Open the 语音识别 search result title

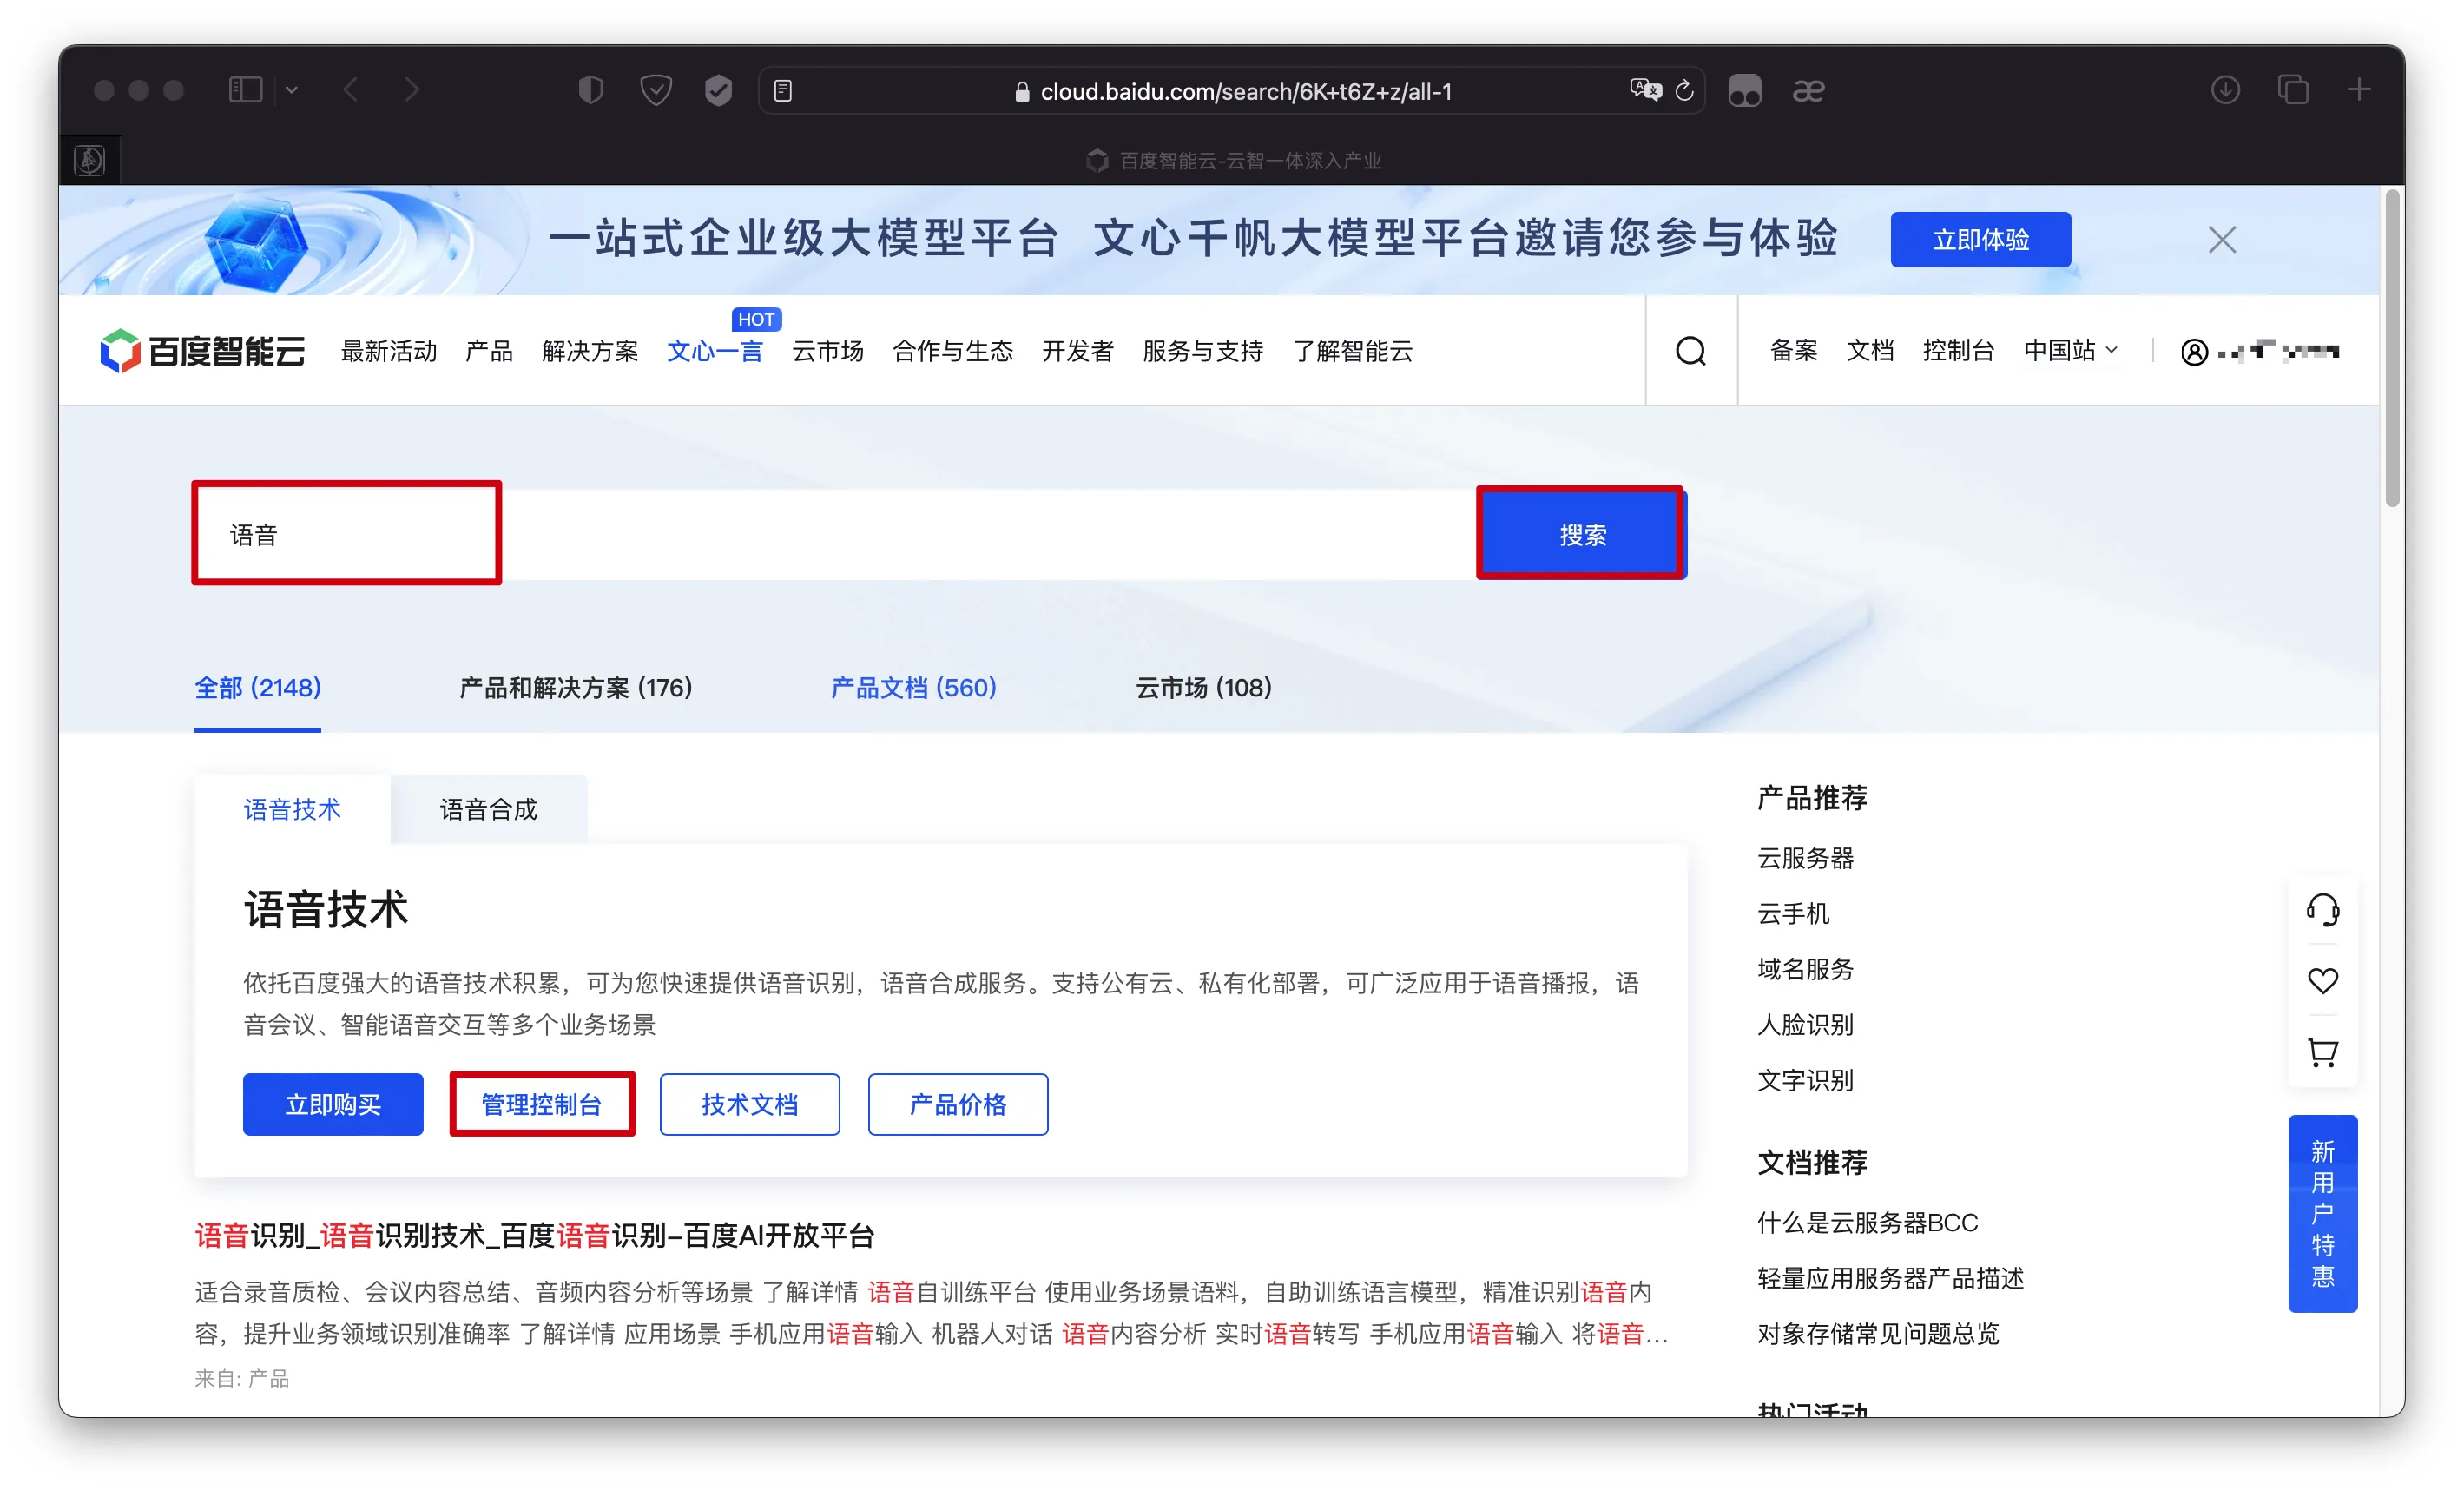[x=535, y=1236]
